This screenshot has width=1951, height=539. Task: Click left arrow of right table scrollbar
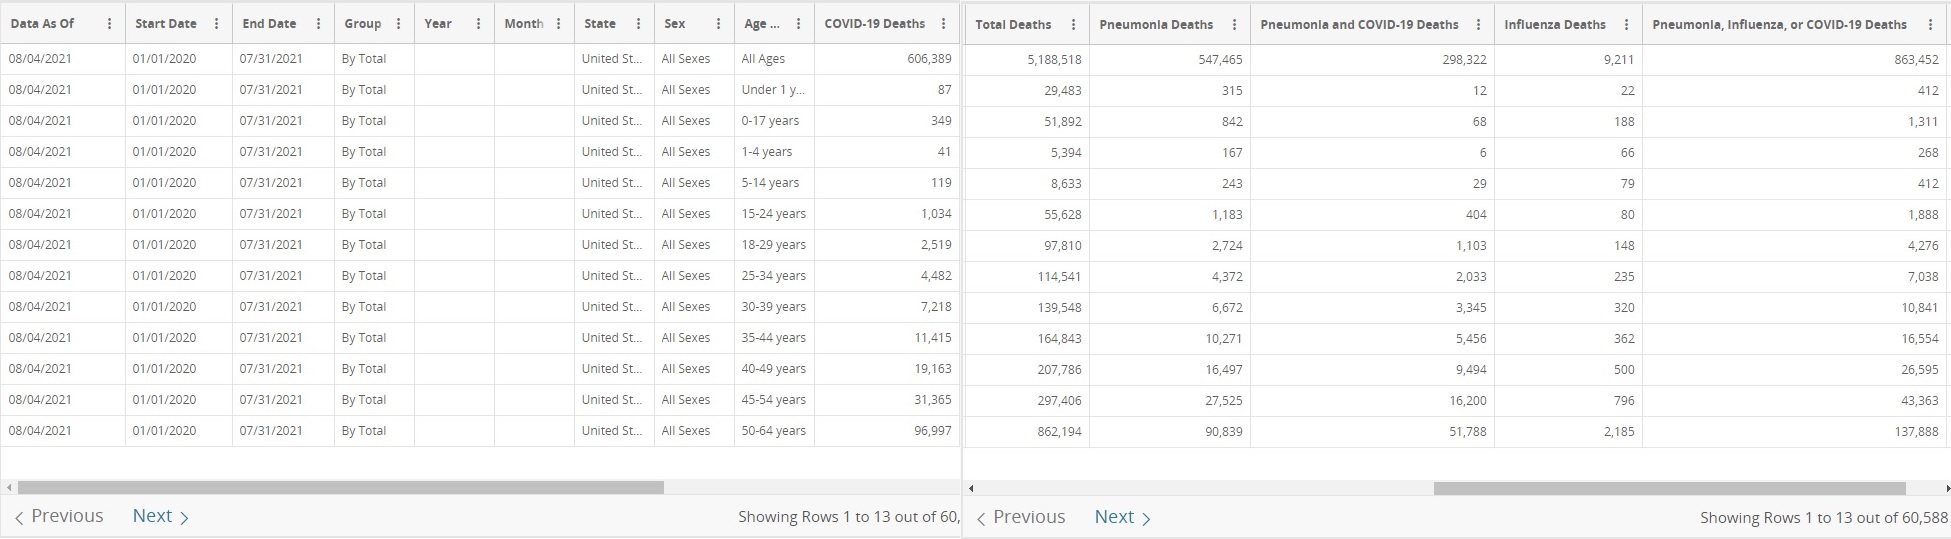[x=971, y=488]
